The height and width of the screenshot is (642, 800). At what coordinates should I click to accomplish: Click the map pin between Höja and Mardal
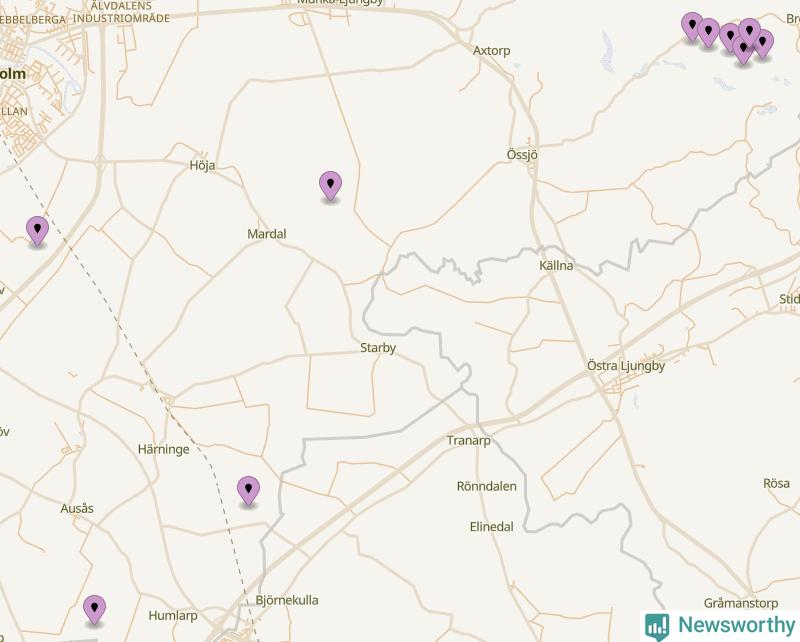point(330,186)
